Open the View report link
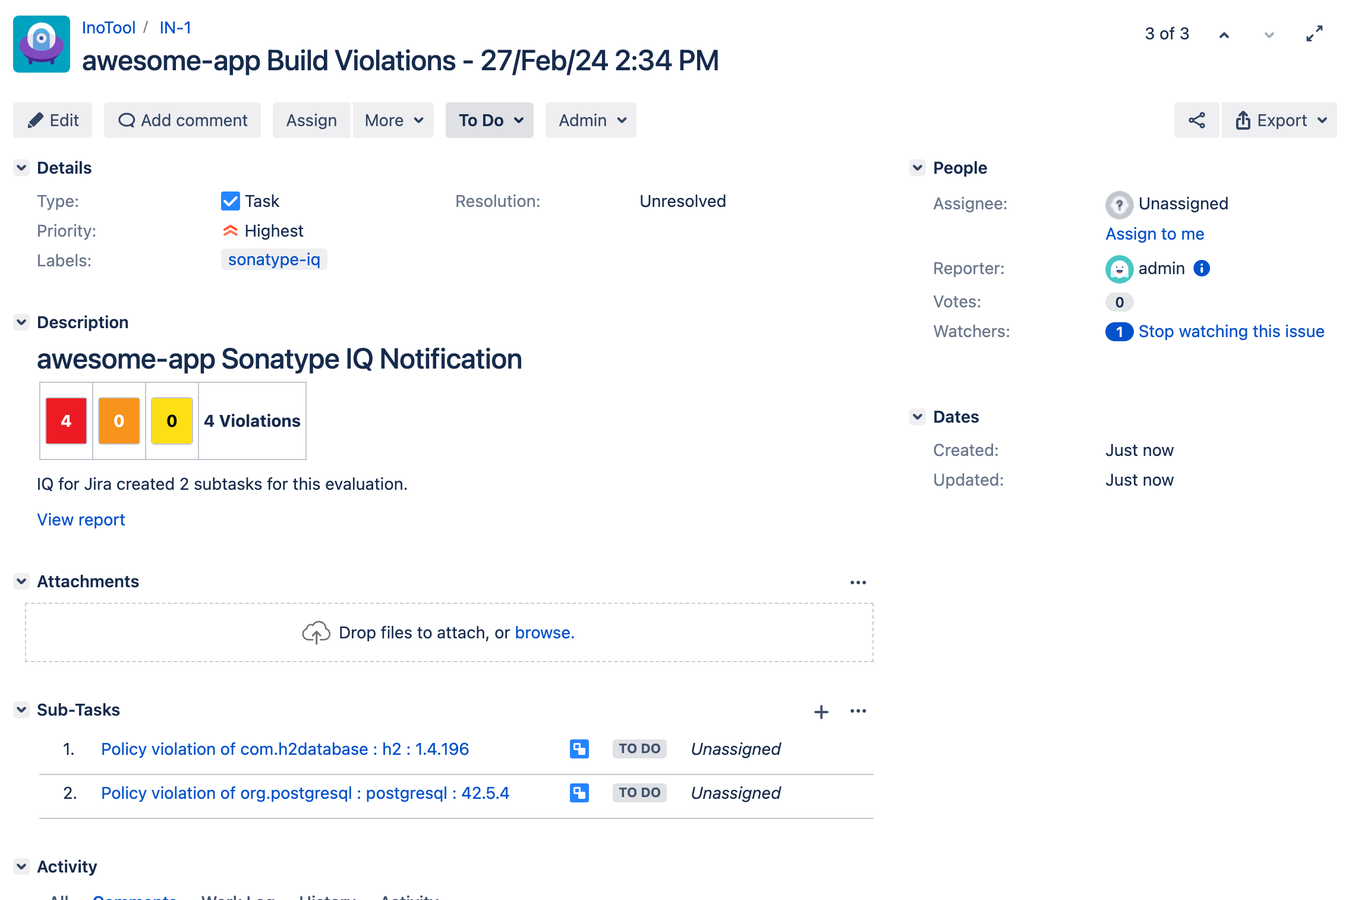 coord(81,520)
